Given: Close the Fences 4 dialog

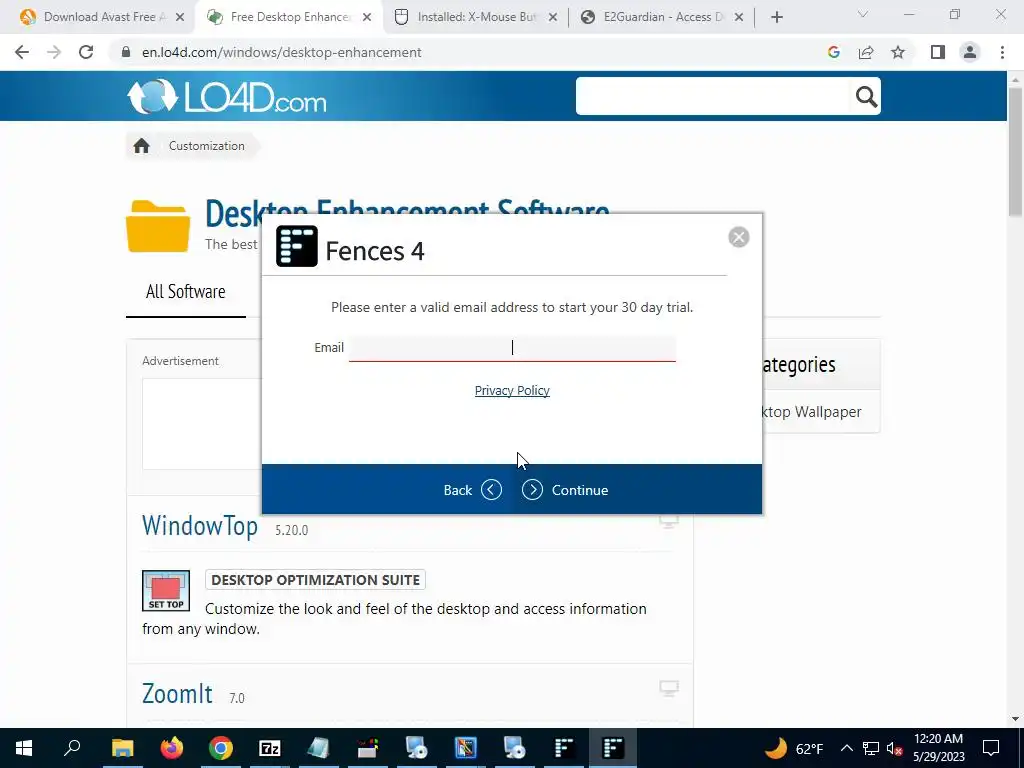Looking at the screenshot, I should [x=739, y=237].
